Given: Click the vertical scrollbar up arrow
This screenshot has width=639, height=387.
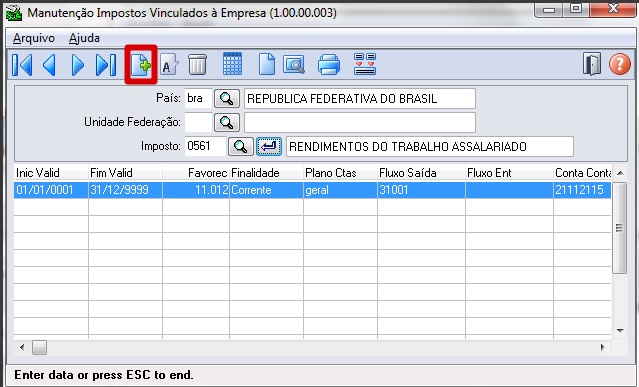Looking at the screenshot, I should 620,174.
